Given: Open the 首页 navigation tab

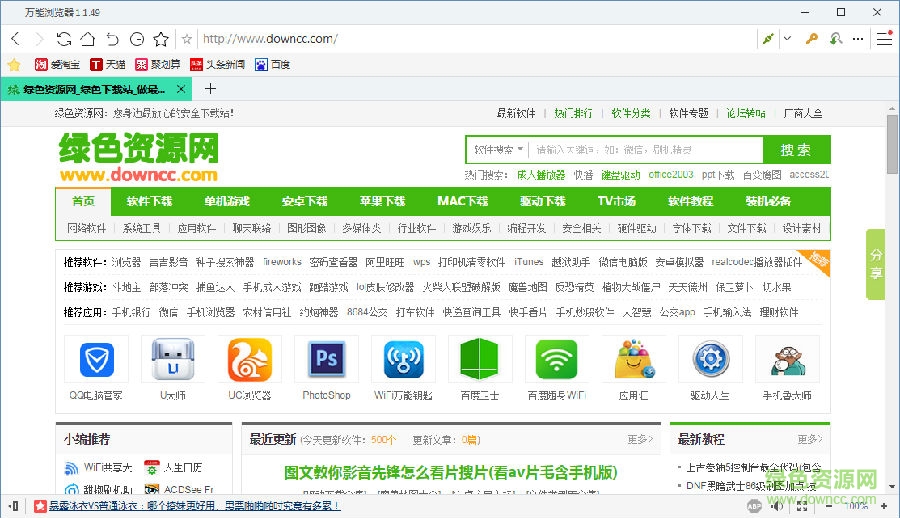Looking at the screenshot, I should click(x=83, y=201).
